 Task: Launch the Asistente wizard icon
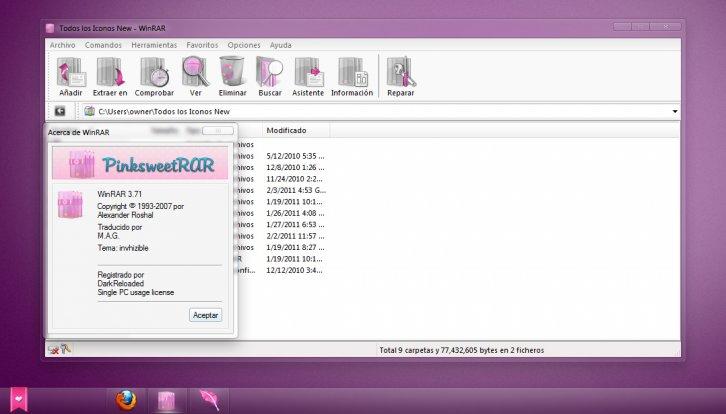308,76
